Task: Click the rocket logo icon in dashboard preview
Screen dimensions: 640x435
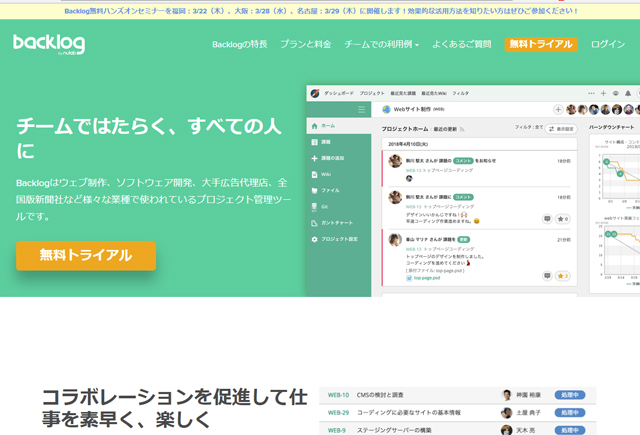Action: pyautogui.click(x=315, y=93)
